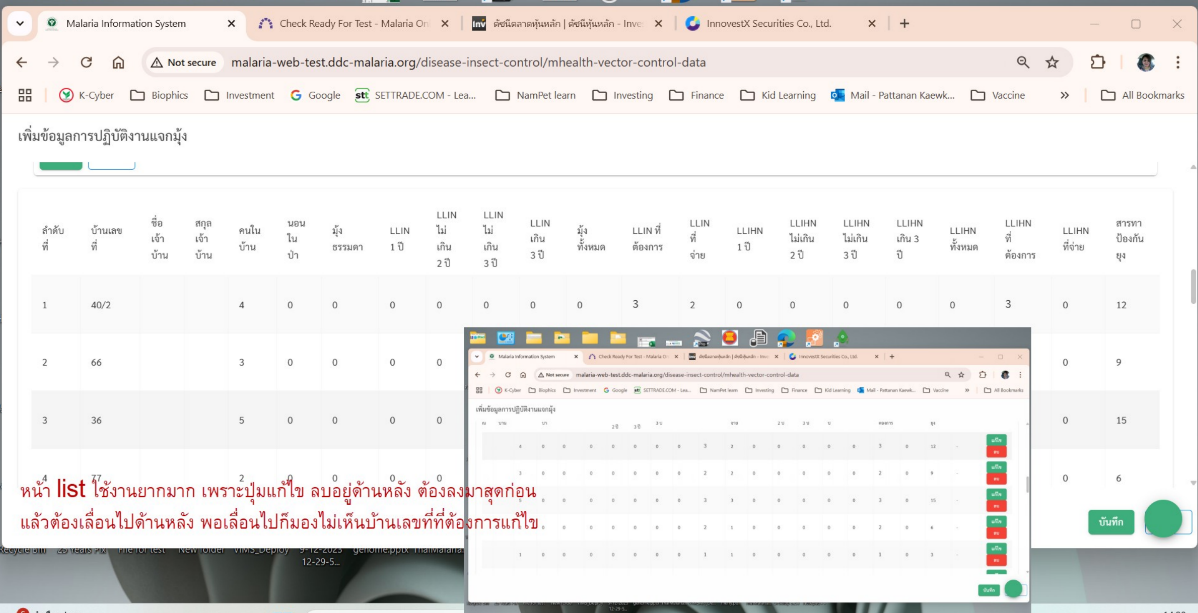The image size is (1198, 613).
Task: Click the Not secure site info chip
Action: click(183, 62)
